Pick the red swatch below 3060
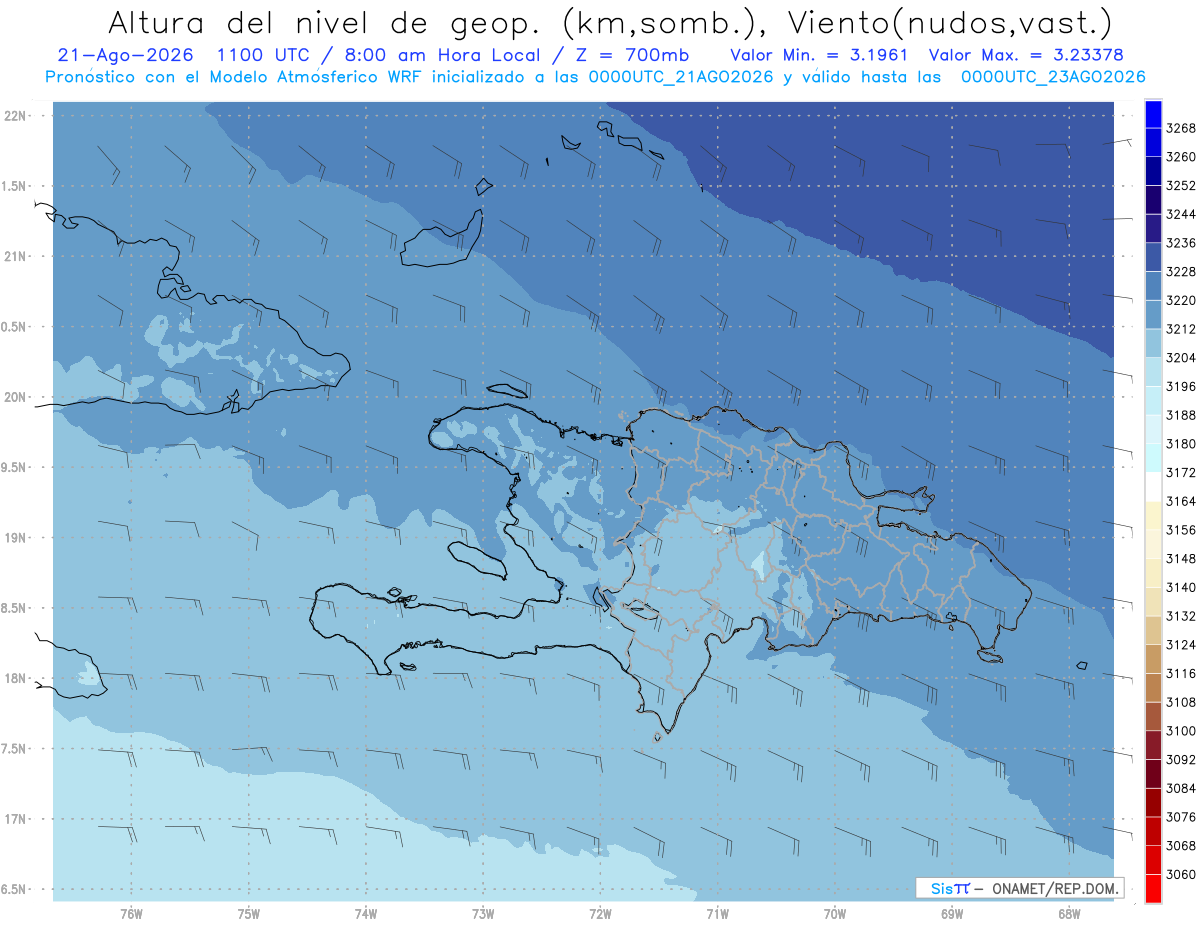Viewport: 1200px width, 927px height. pyautogui.click(x=1153, y=889)
